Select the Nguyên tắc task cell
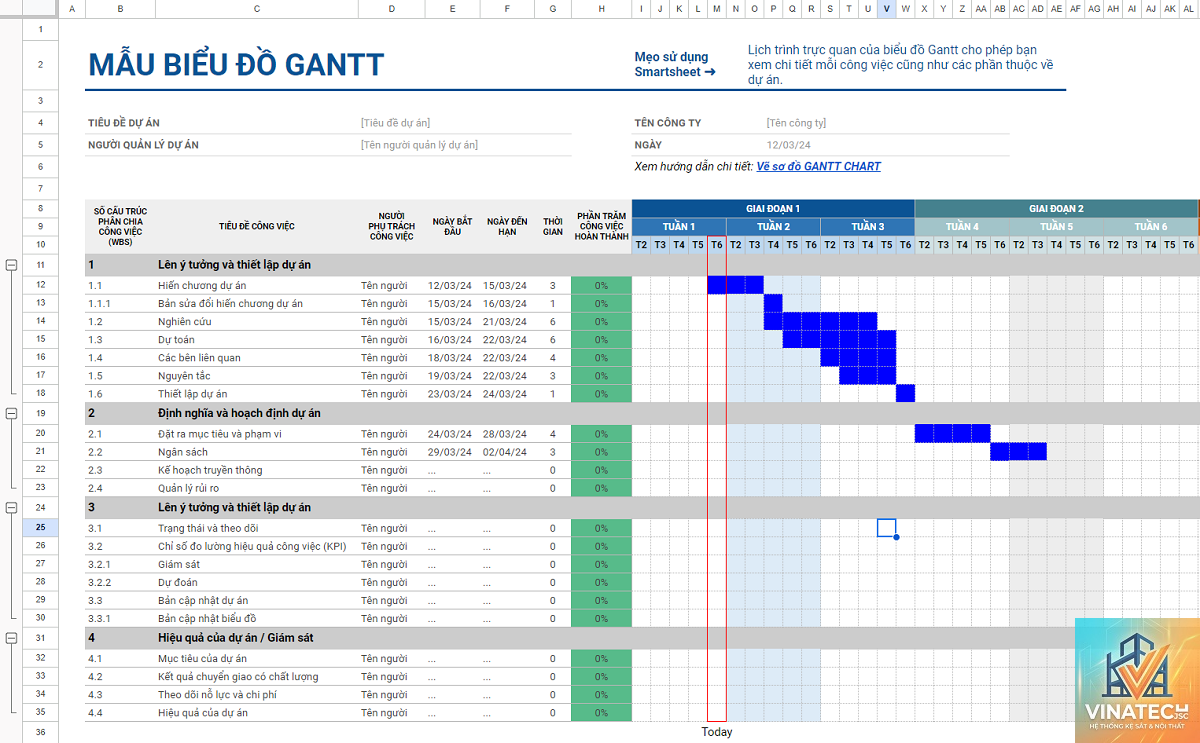The width and height of the screenshot is (1200, 743). [257, 375]
